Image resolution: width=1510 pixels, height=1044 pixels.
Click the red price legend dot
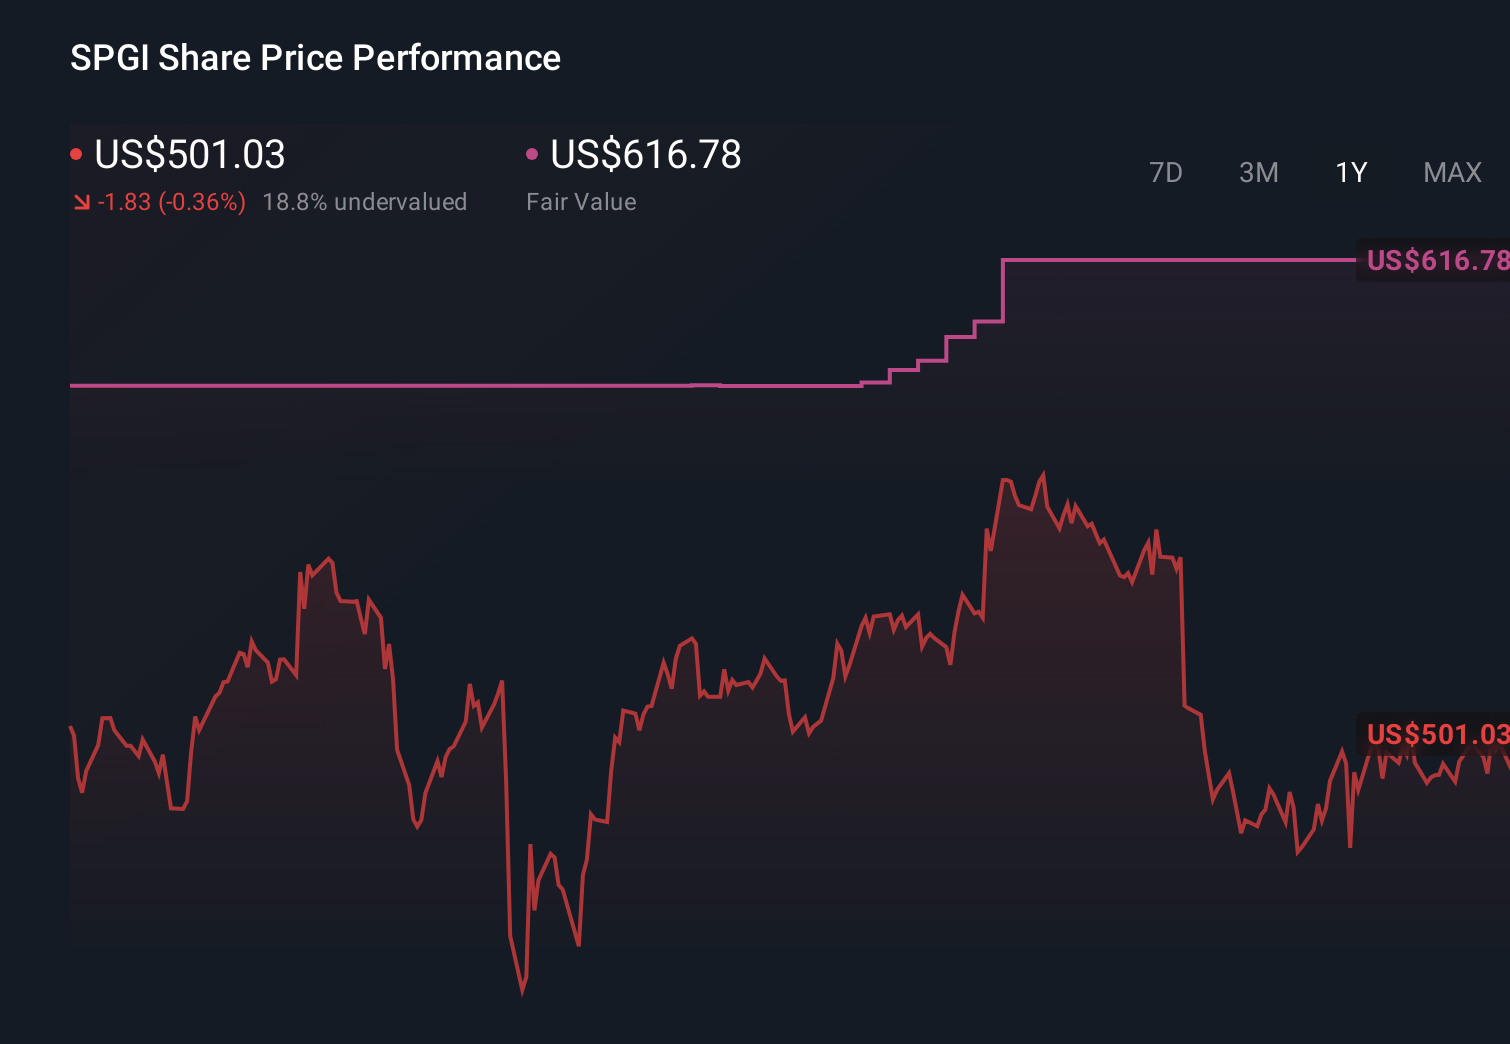click(x=76, y=153)
